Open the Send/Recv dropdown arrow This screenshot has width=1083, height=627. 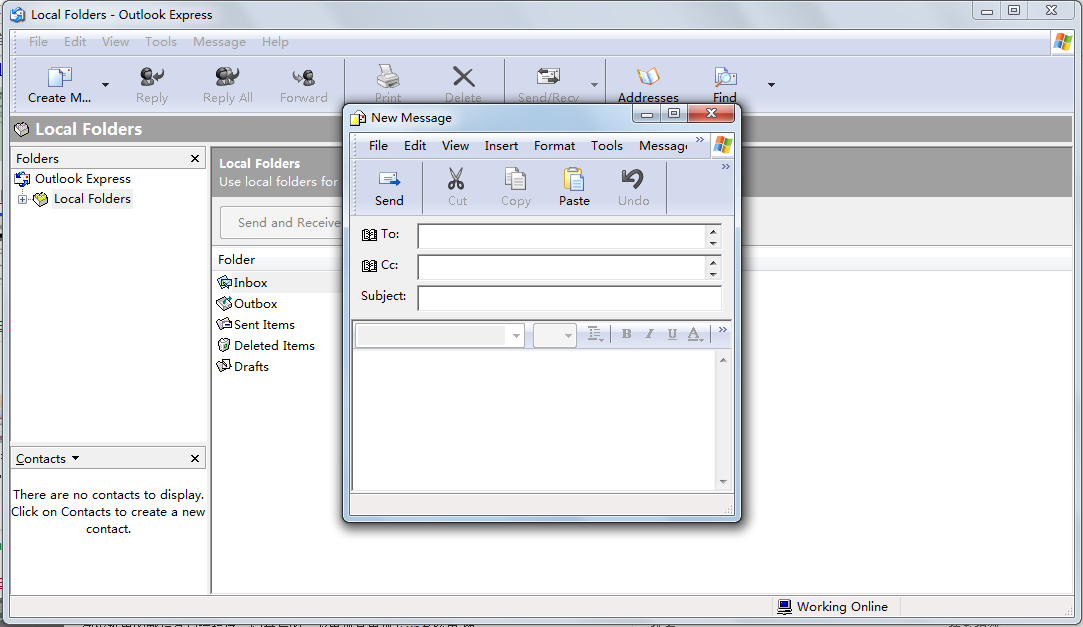click(594, 84)
